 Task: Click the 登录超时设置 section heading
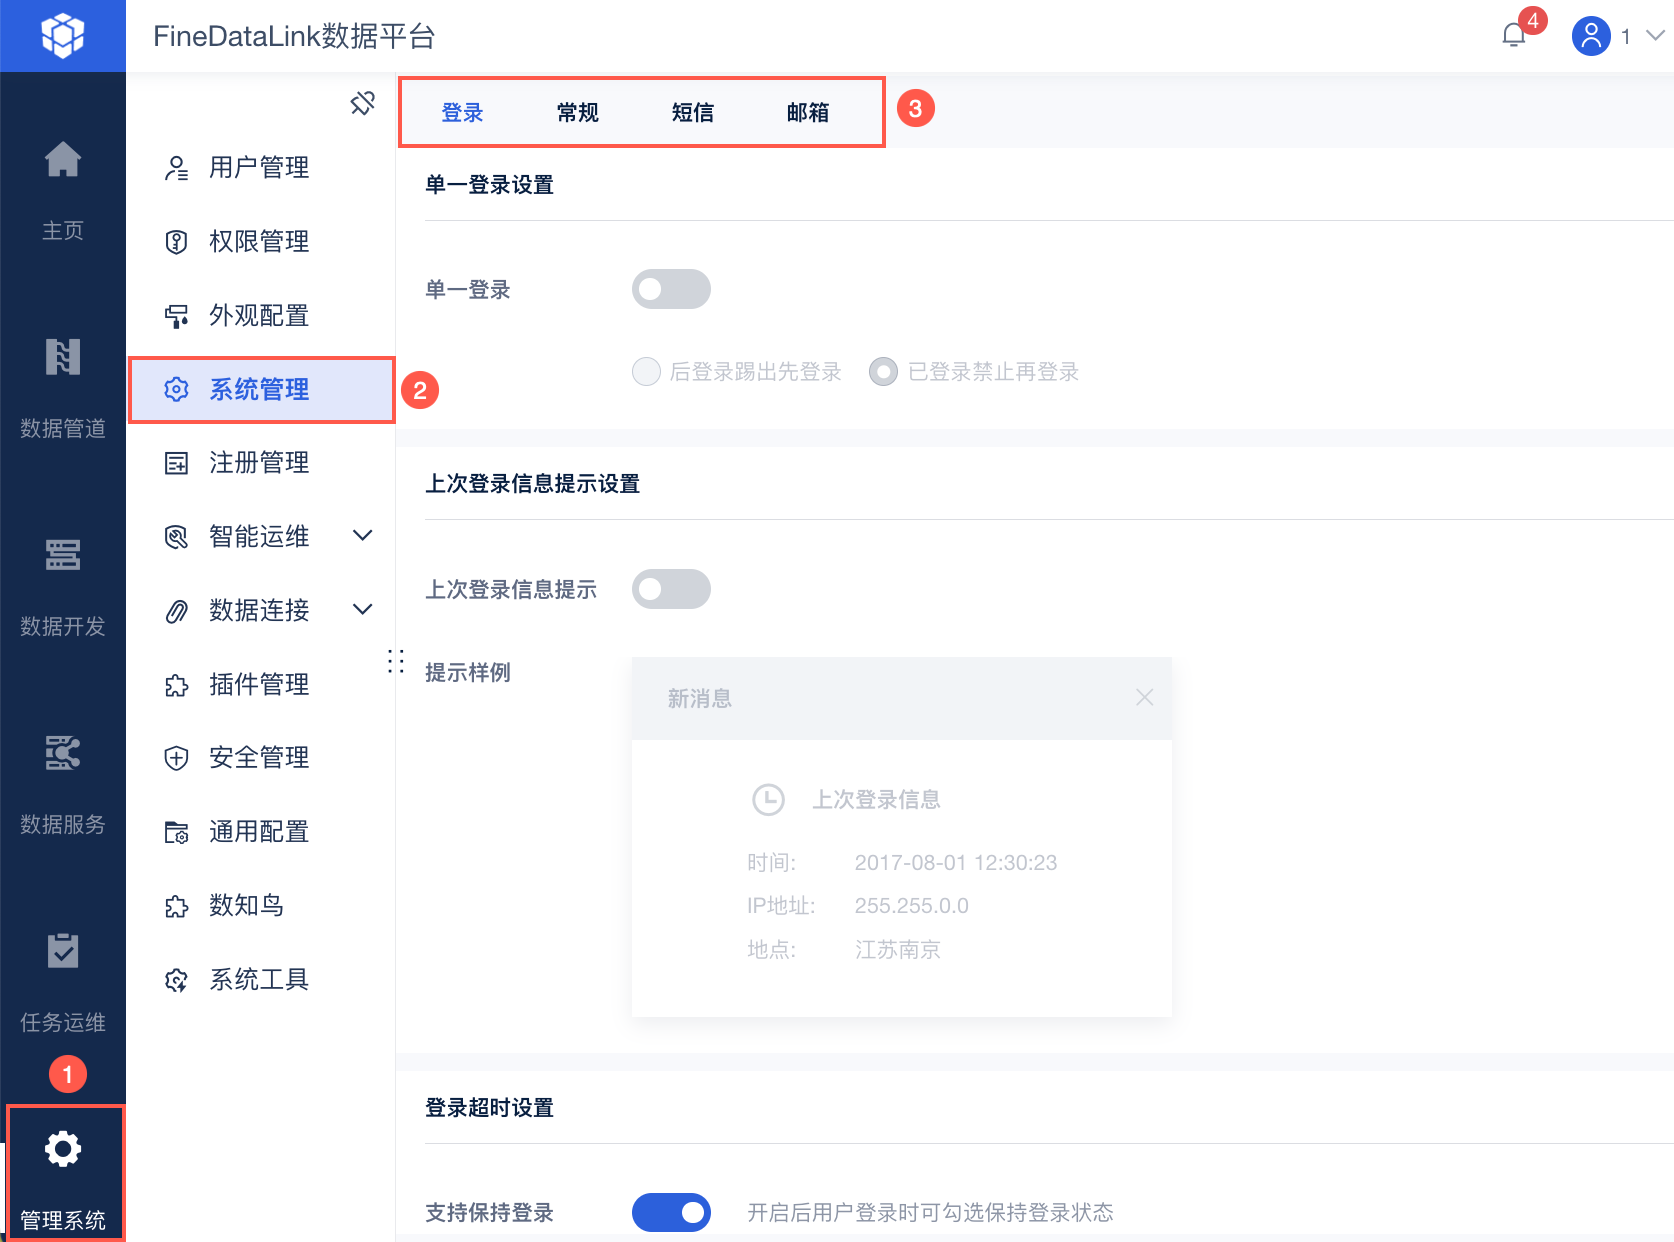click(489, 1108)
